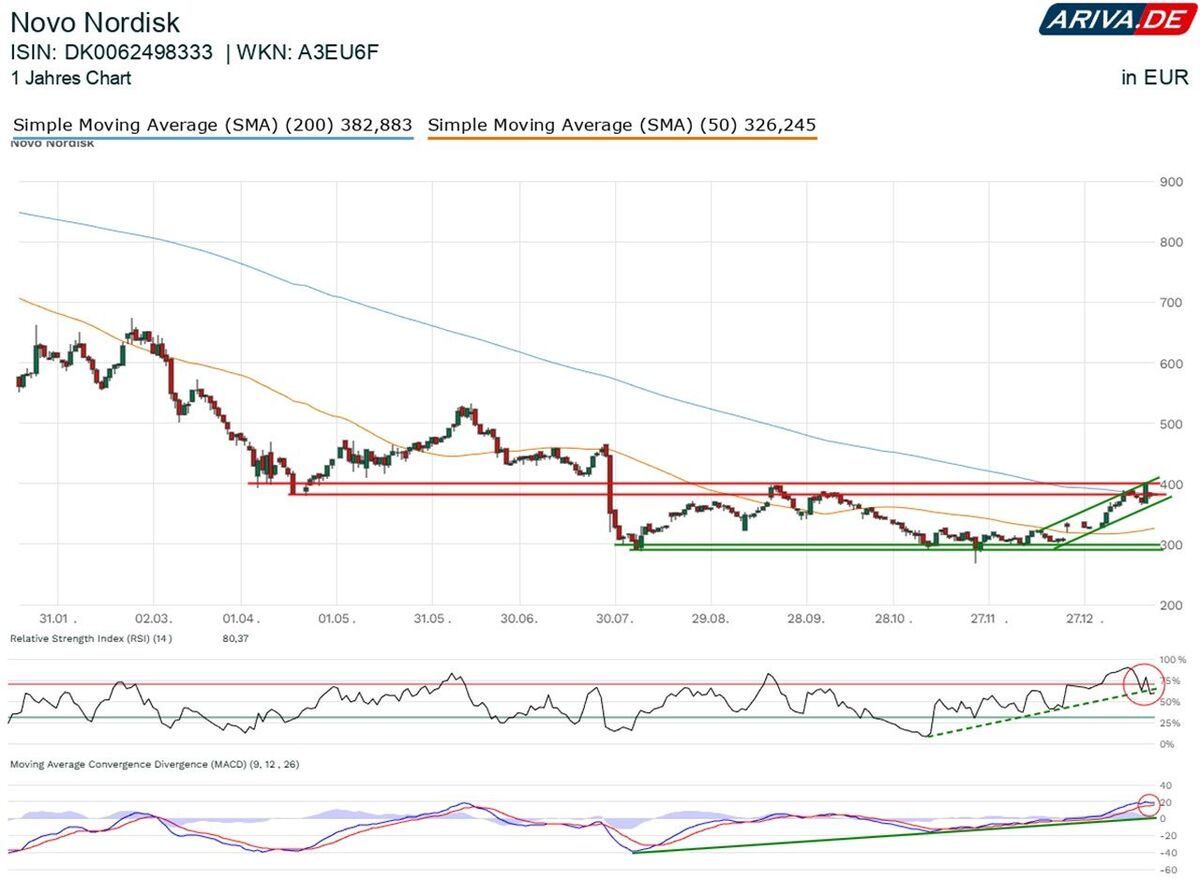Image resolution: width=1200 pixels, height=881 pixels.
Task: Select the SMA (50) 326,245 legend entry
Action: click(621, 125)
